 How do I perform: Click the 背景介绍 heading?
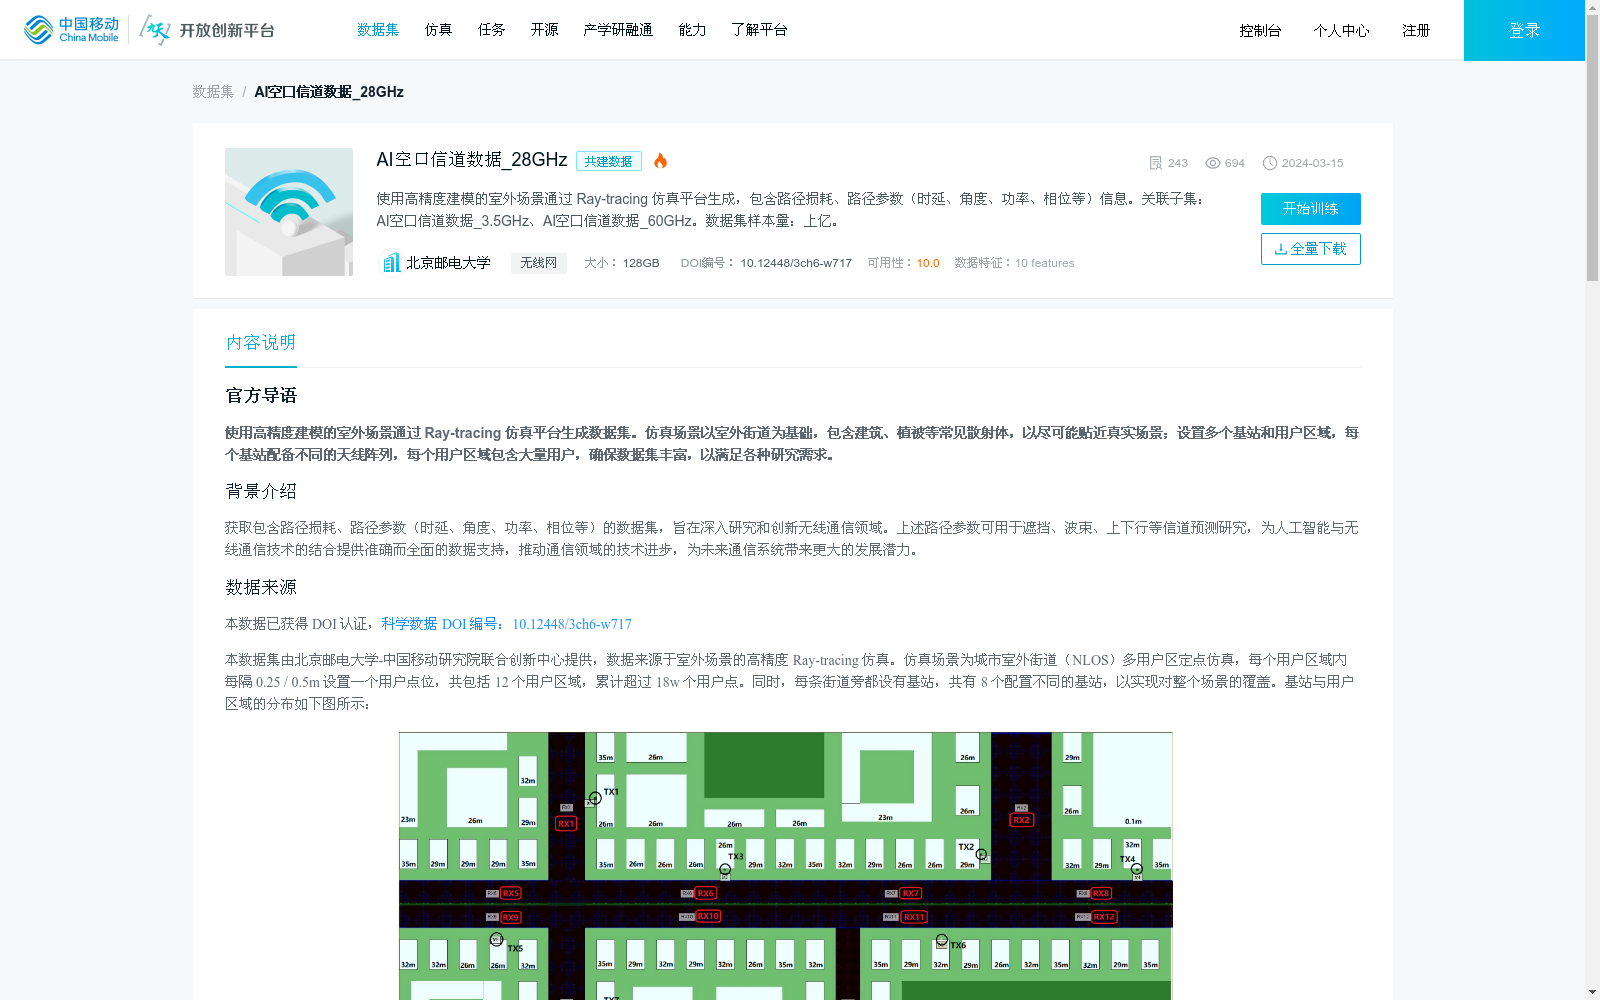click(261, 491)
